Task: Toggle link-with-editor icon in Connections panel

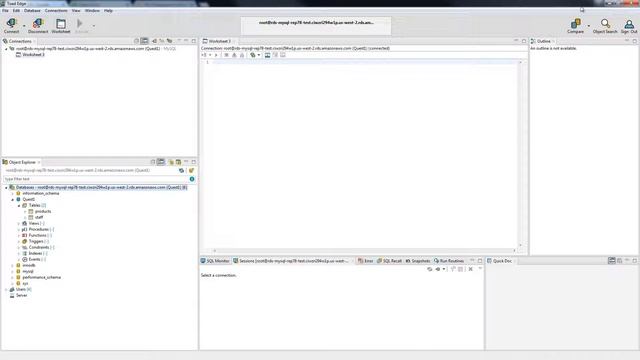Action: 144,41
